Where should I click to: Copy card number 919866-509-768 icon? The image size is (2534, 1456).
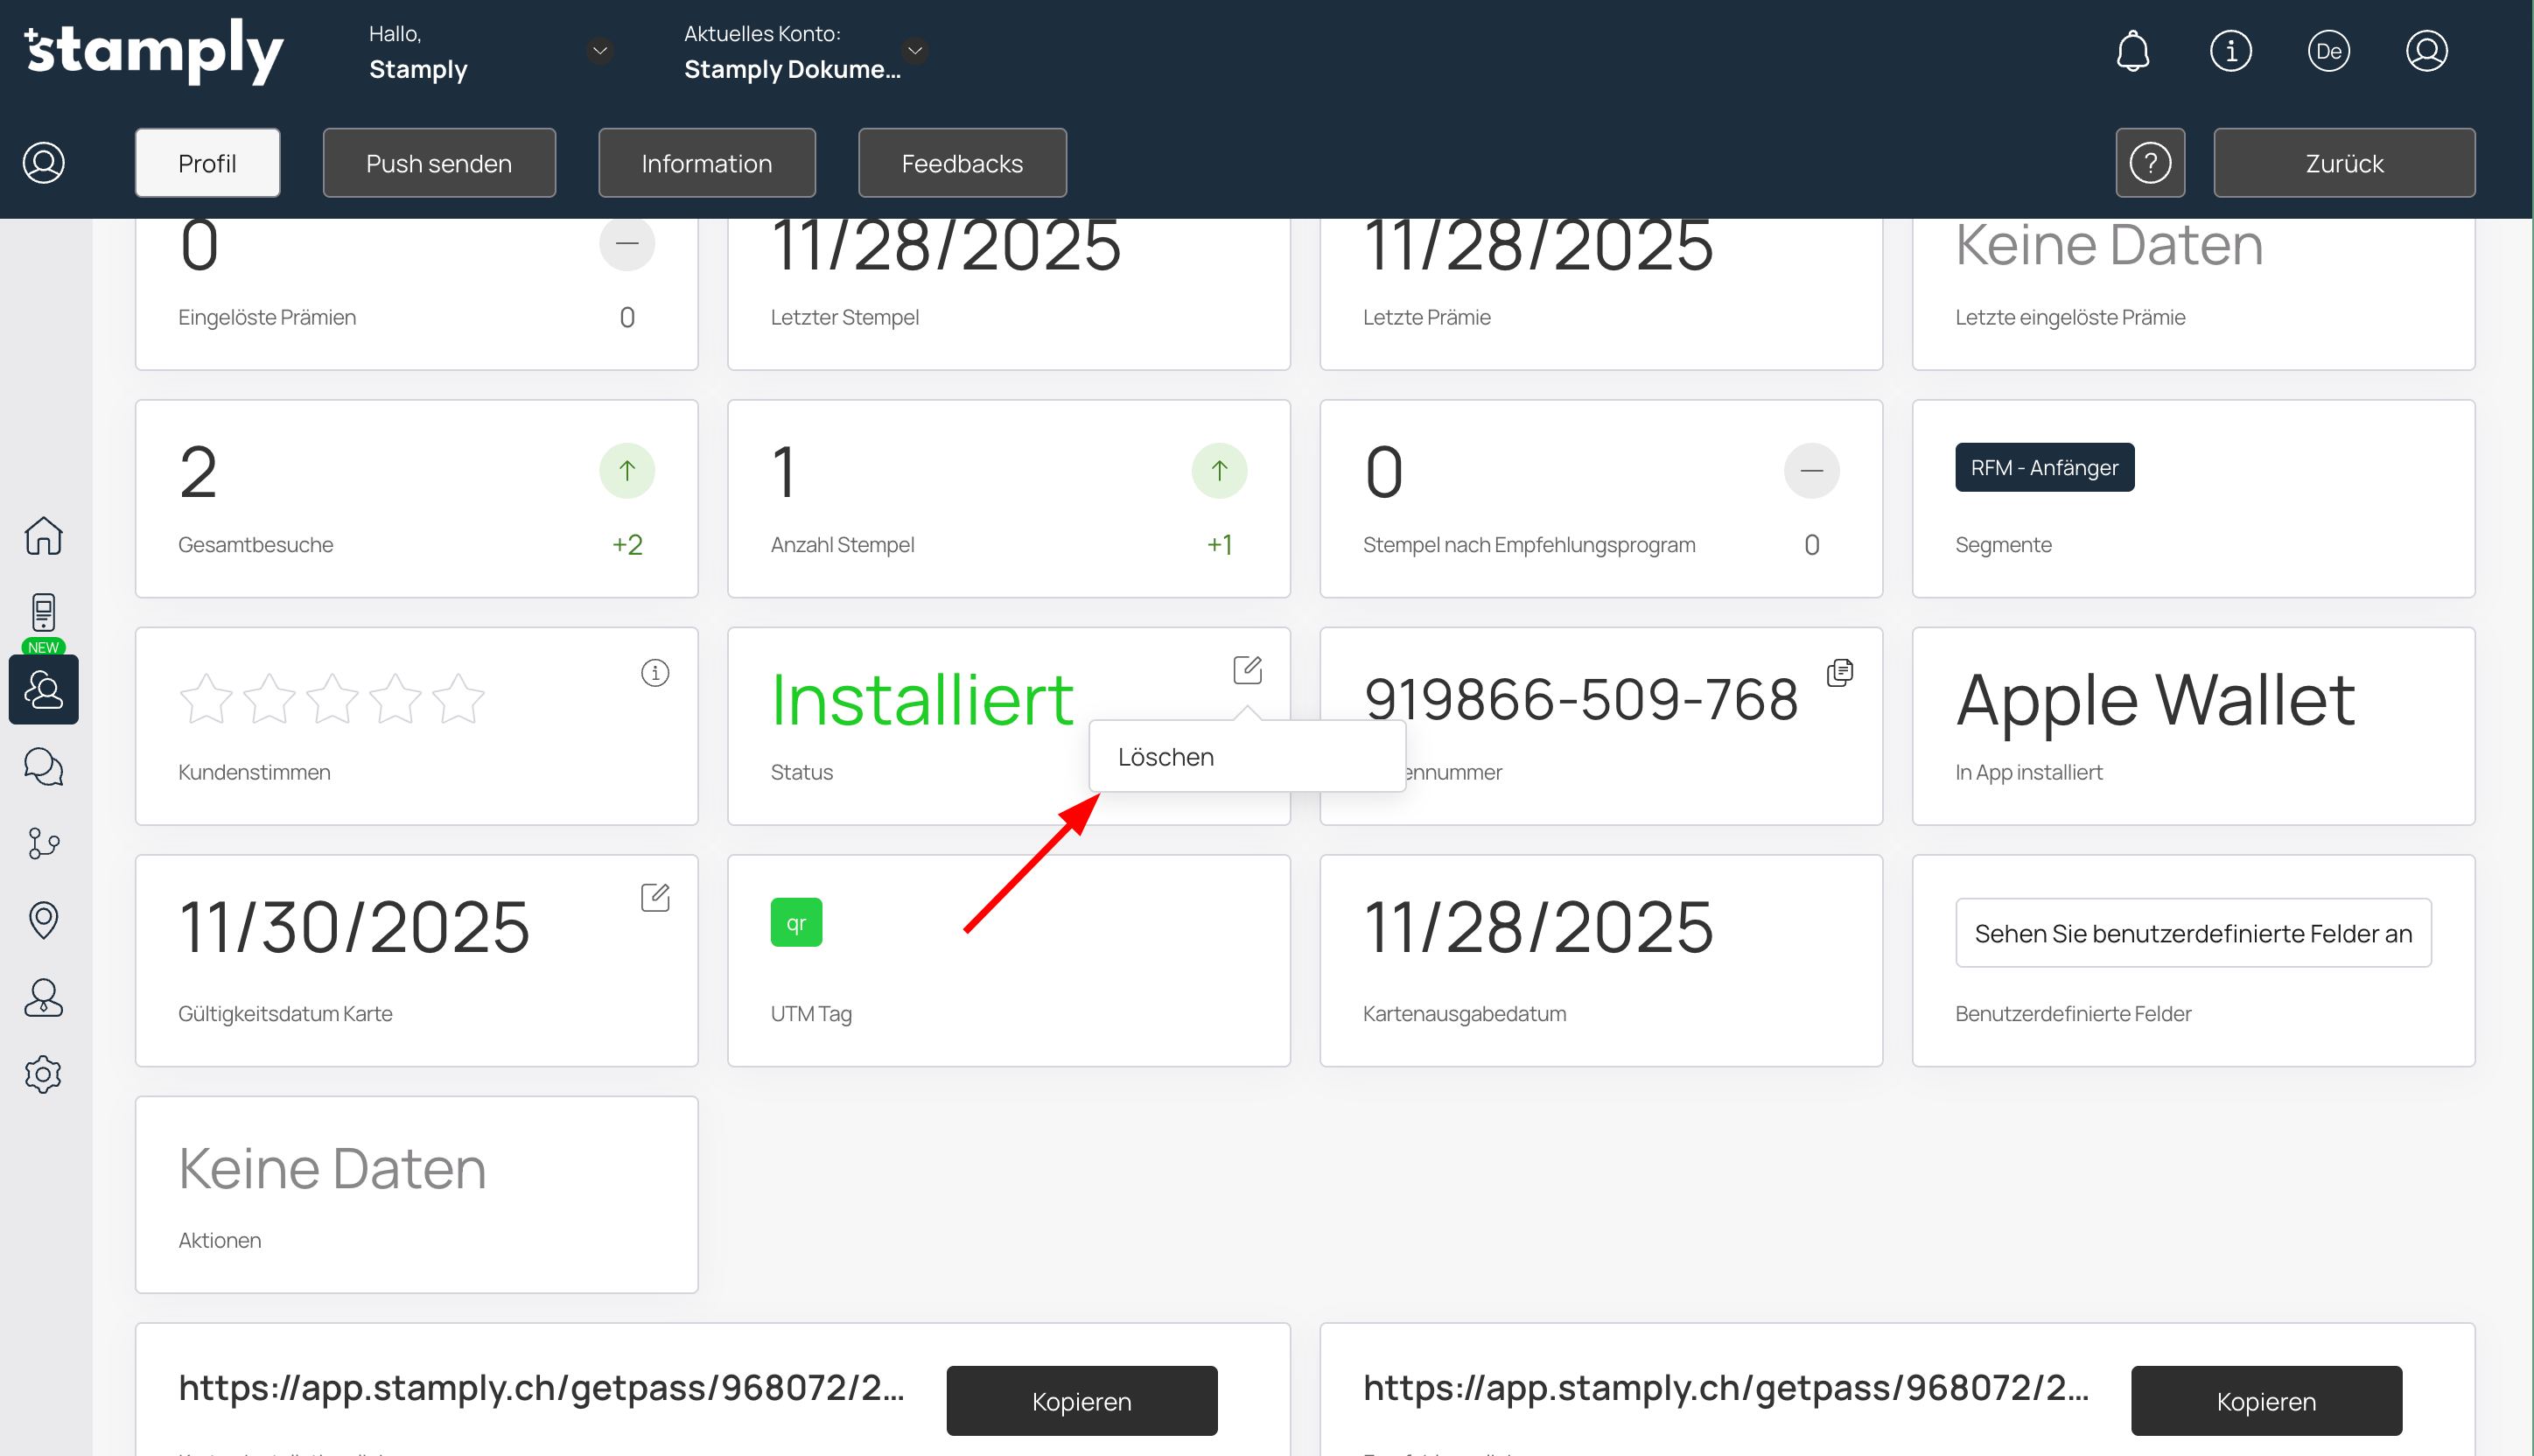tap(1839, 673)
